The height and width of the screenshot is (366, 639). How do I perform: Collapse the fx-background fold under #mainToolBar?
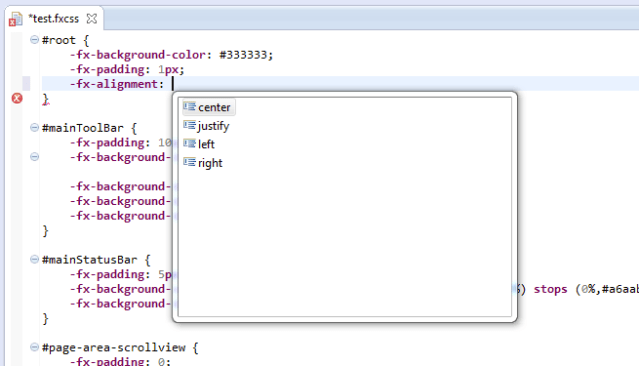tap(35, 157)
